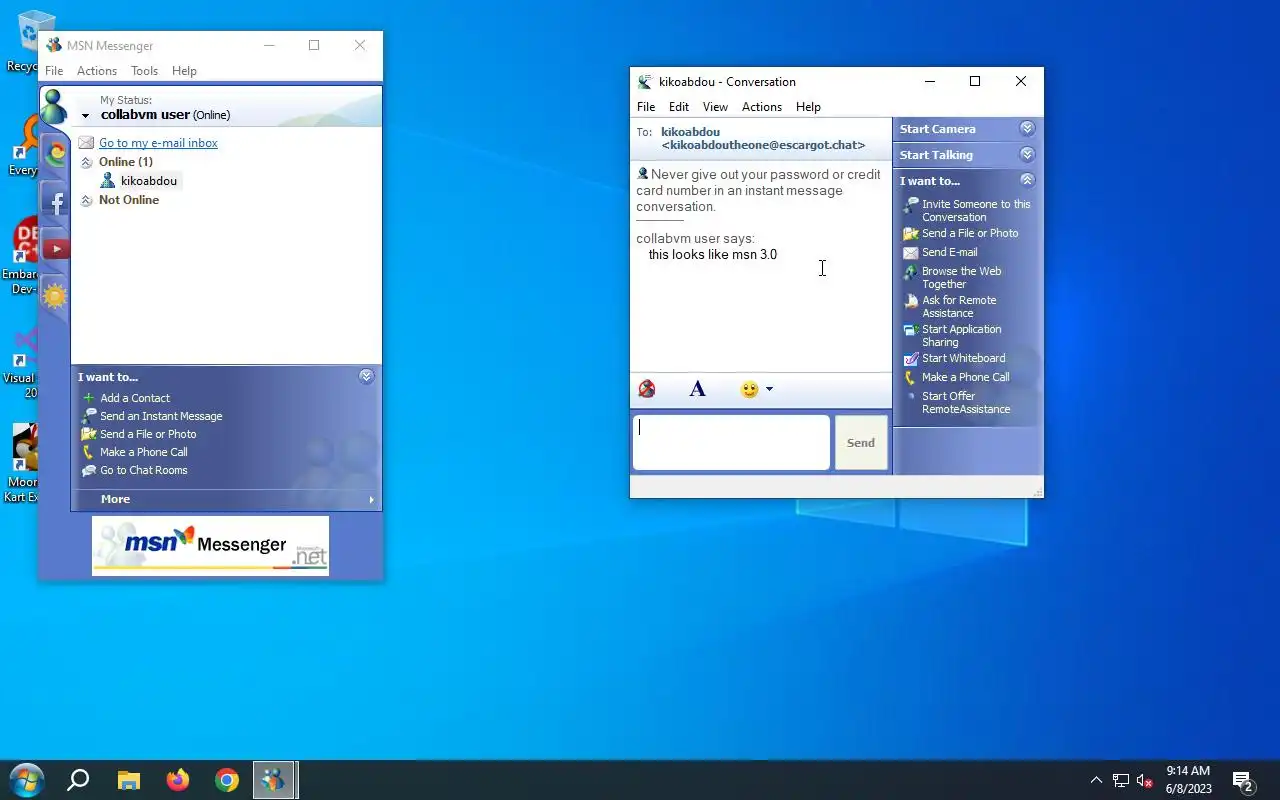Image resolution: width=1280 pixels, height=800 pixels.
Task: Open the Actions menu in Conversation window
Action: (x=762, y=107)
